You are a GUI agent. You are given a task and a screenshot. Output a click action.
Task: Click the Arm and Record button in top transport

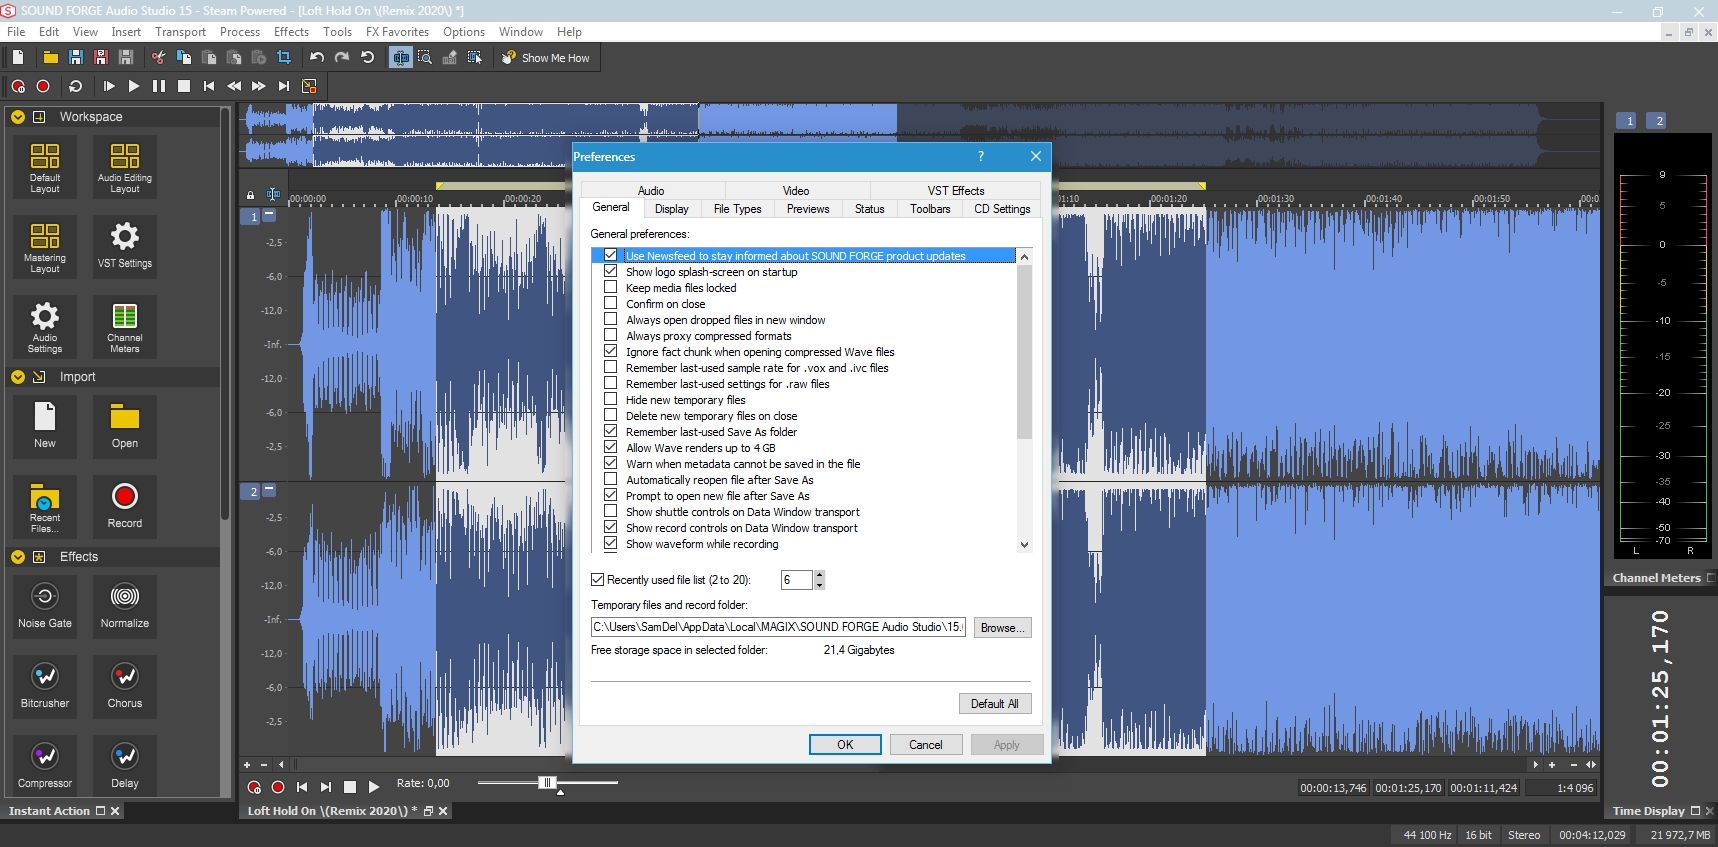[18, 86]
